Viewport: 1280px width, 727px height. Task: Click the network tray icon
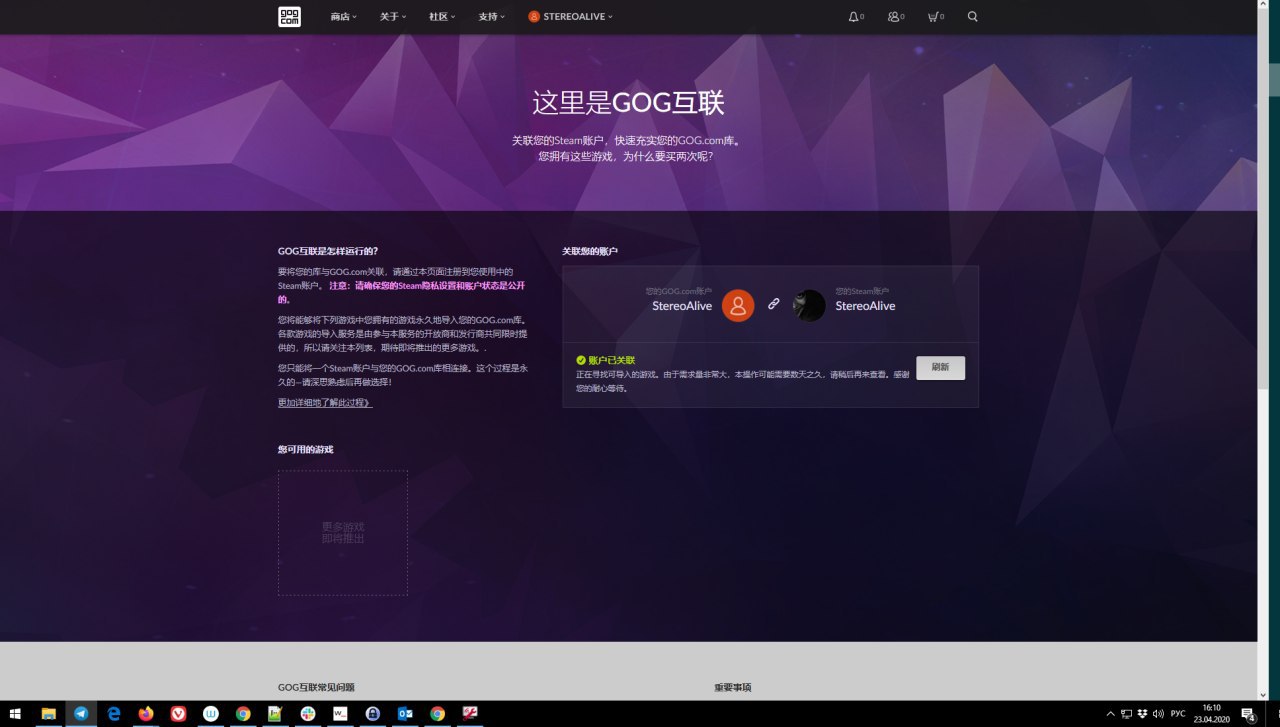[1126, 714]
